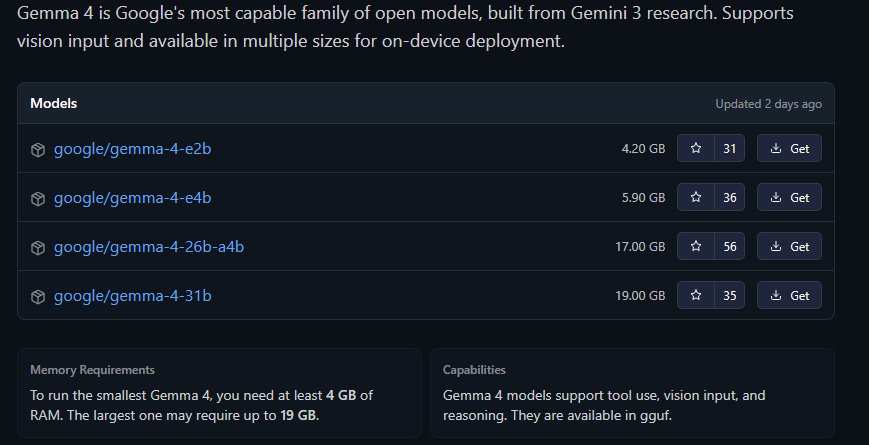
Task: Click package icon beside gemma-4-e2b
Action: (38, 150)
